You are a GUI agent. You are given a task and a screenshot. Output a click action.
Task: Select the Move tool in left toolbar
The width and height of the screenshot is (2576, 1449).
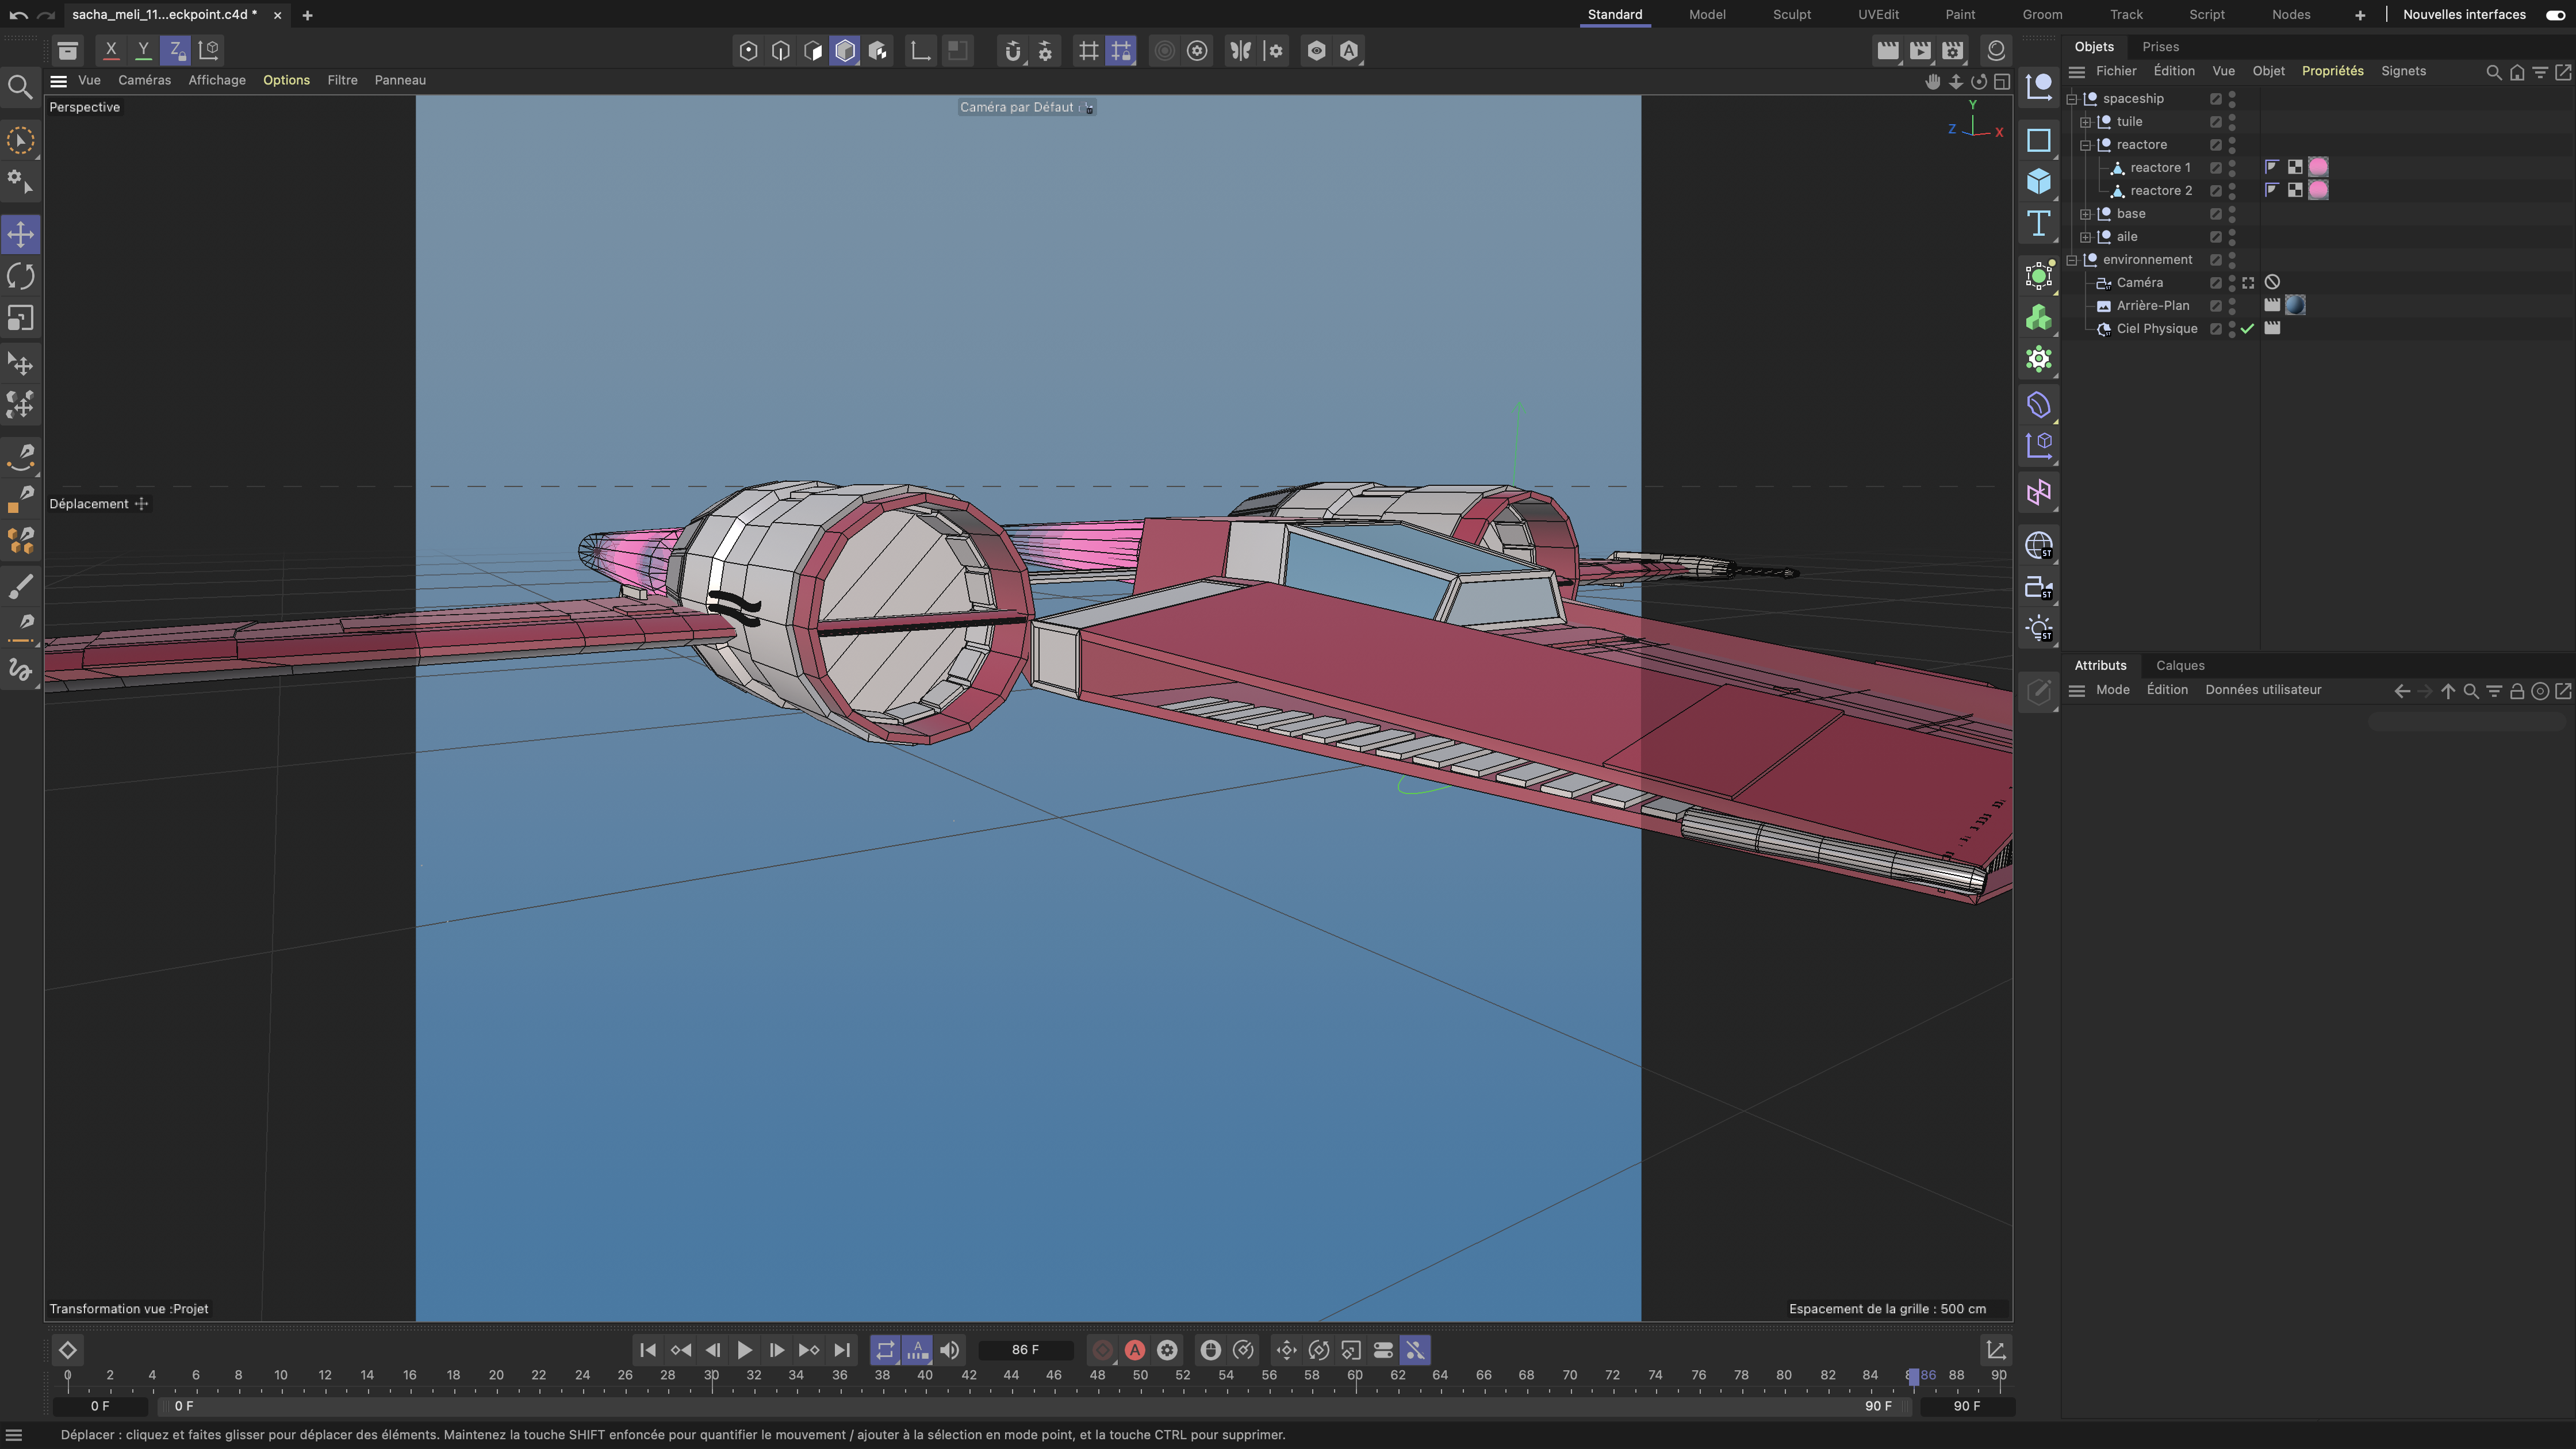[21, 234]
